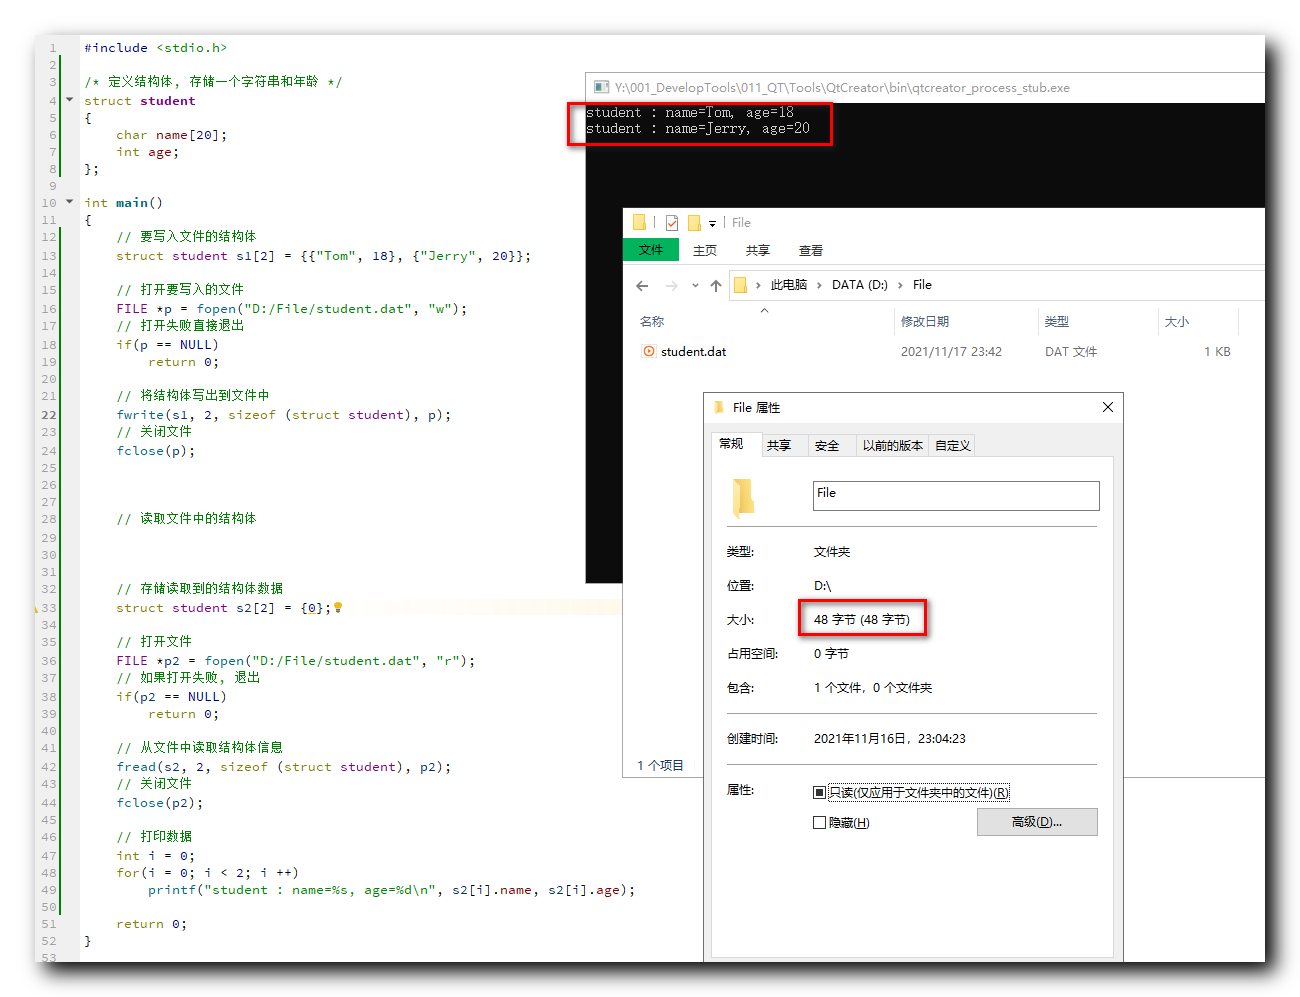
Task: Click the File name input field
Action: pyautogui.click(x=956, y=496)
